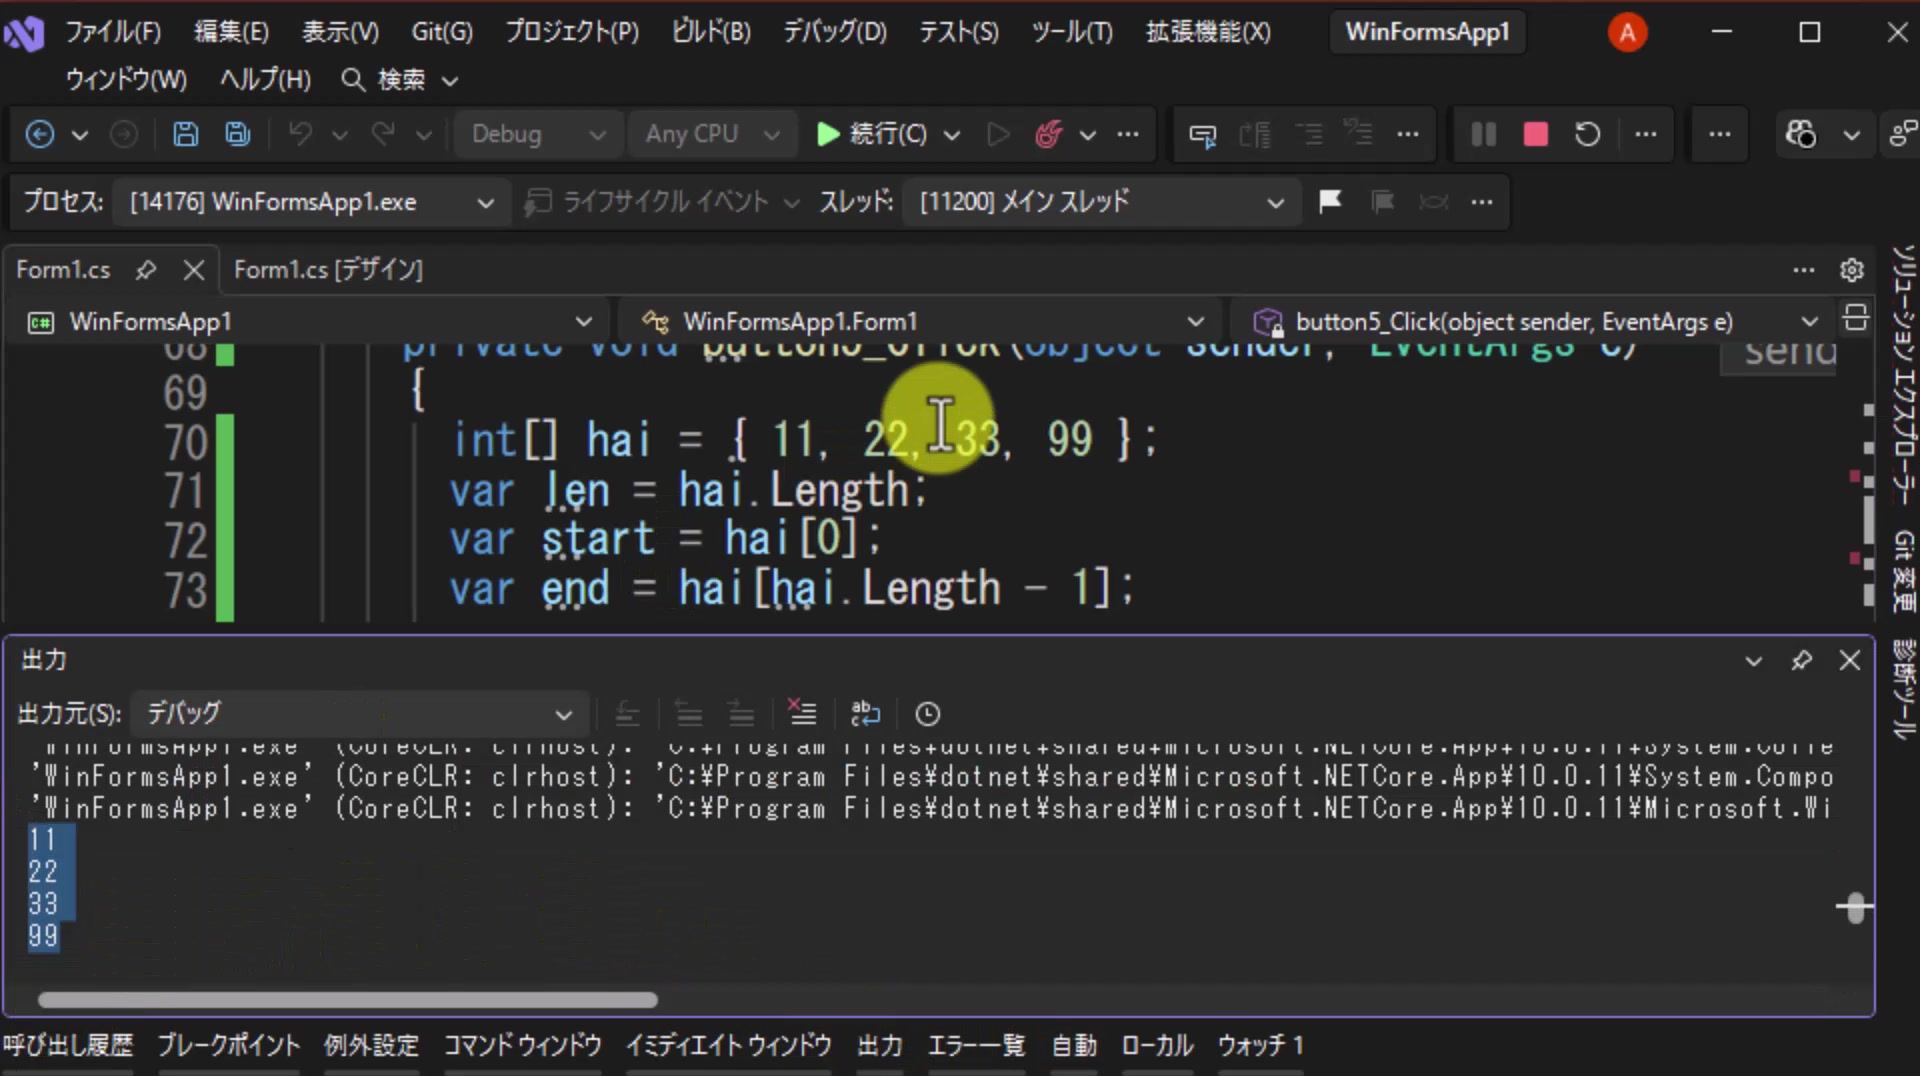Click the Output panel horizontal scrollbar
The width and height of the screenshot is (1920, 1076).
point(348,1000)
